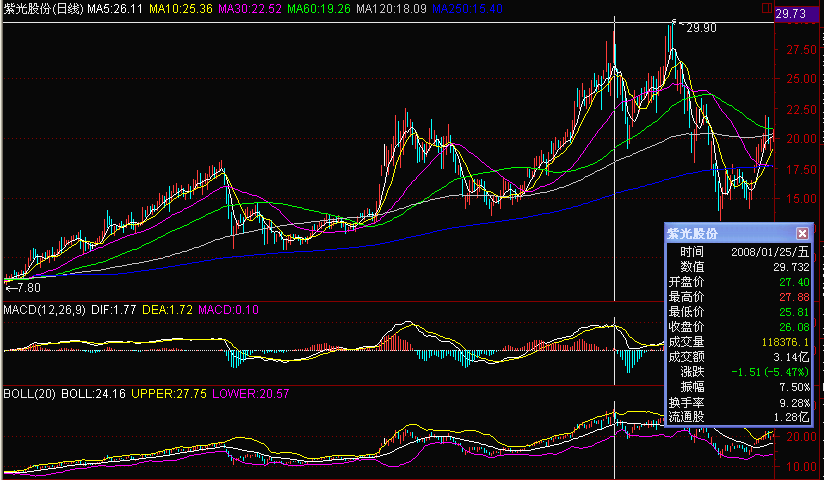Click the 成交量 volume row in popup

coord(738,340)
